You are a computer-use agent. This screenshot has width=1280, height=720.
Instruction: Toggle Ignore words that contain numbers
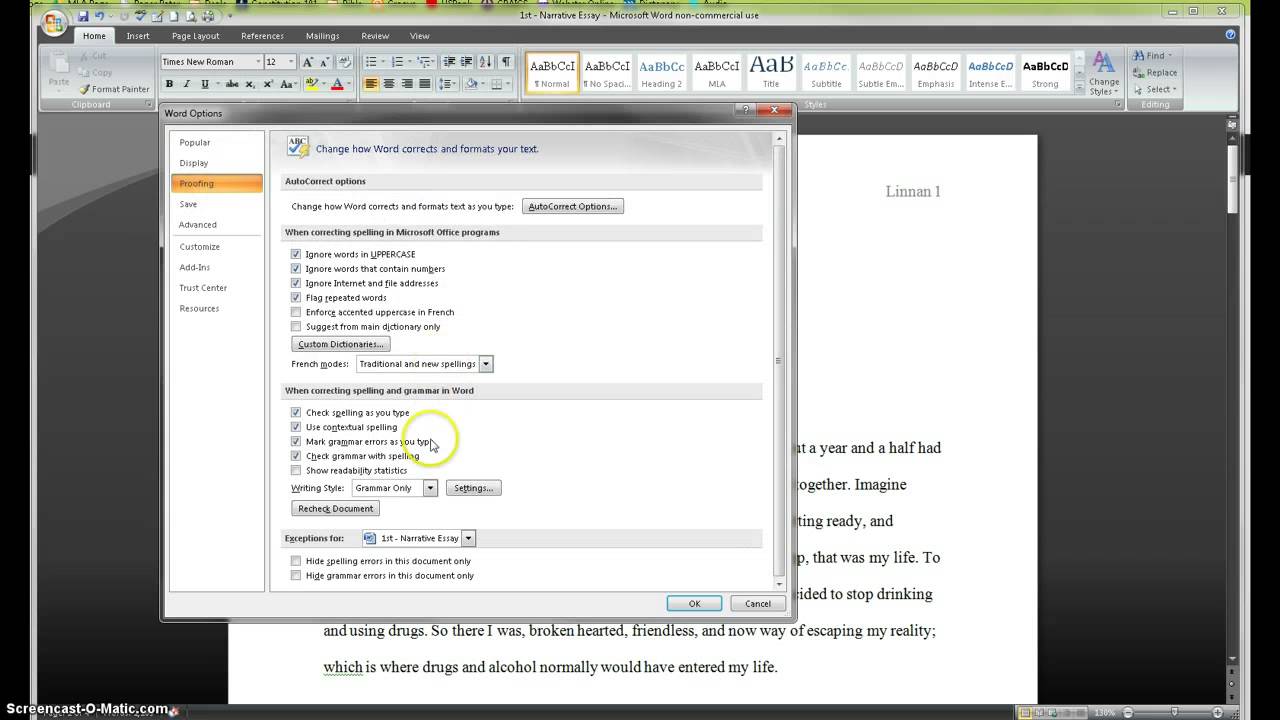[x=296, y=268]
